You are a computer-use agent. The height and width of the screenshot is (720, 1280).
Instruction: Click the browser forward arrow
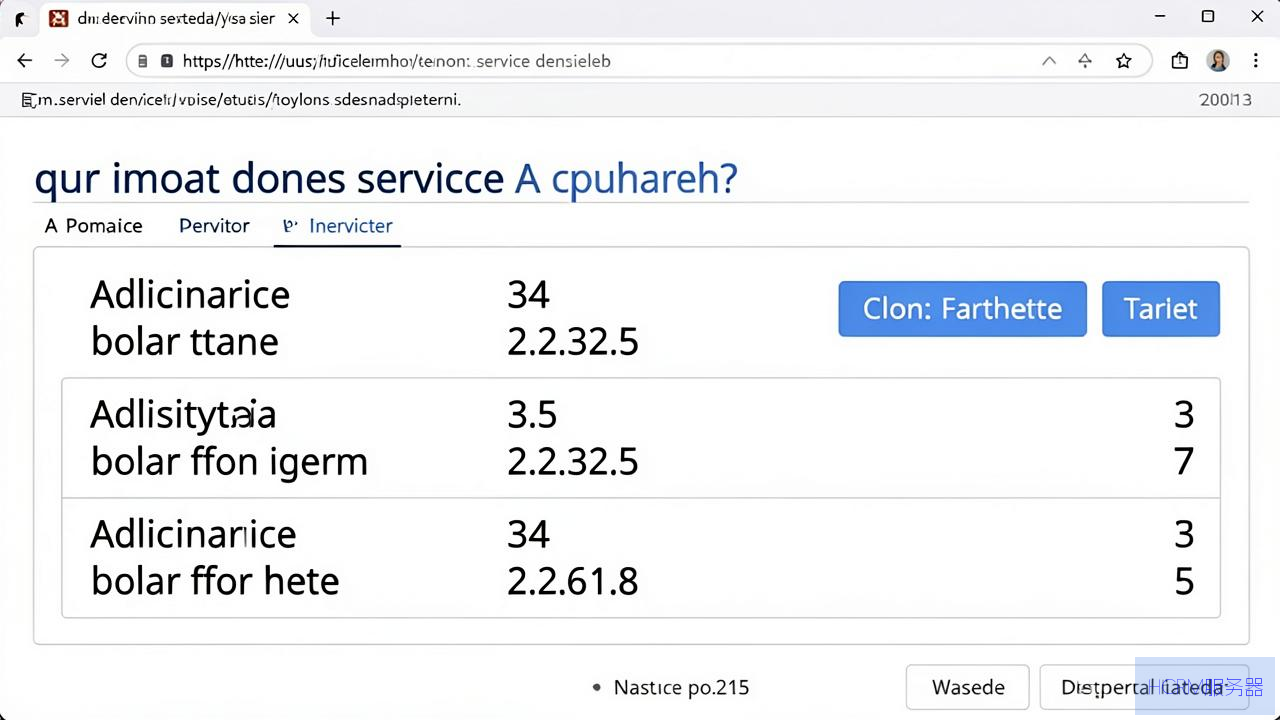pyautogui.click(x=62, y=61)
